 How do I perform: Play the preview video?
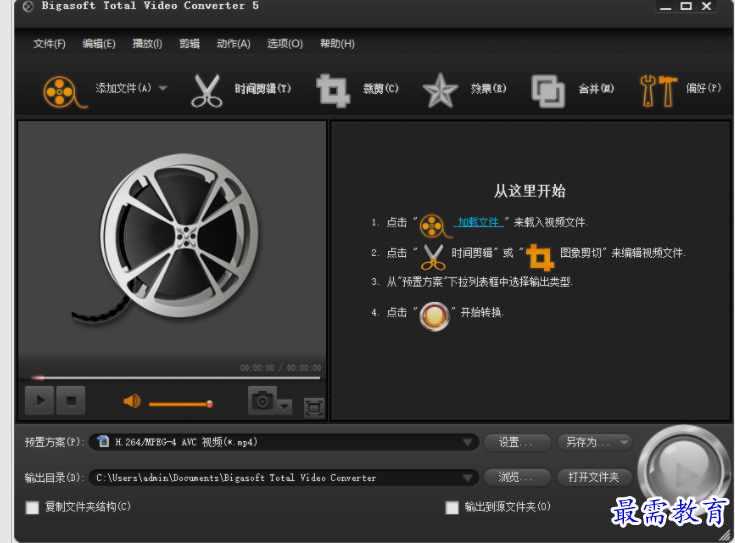coord(39,400)
